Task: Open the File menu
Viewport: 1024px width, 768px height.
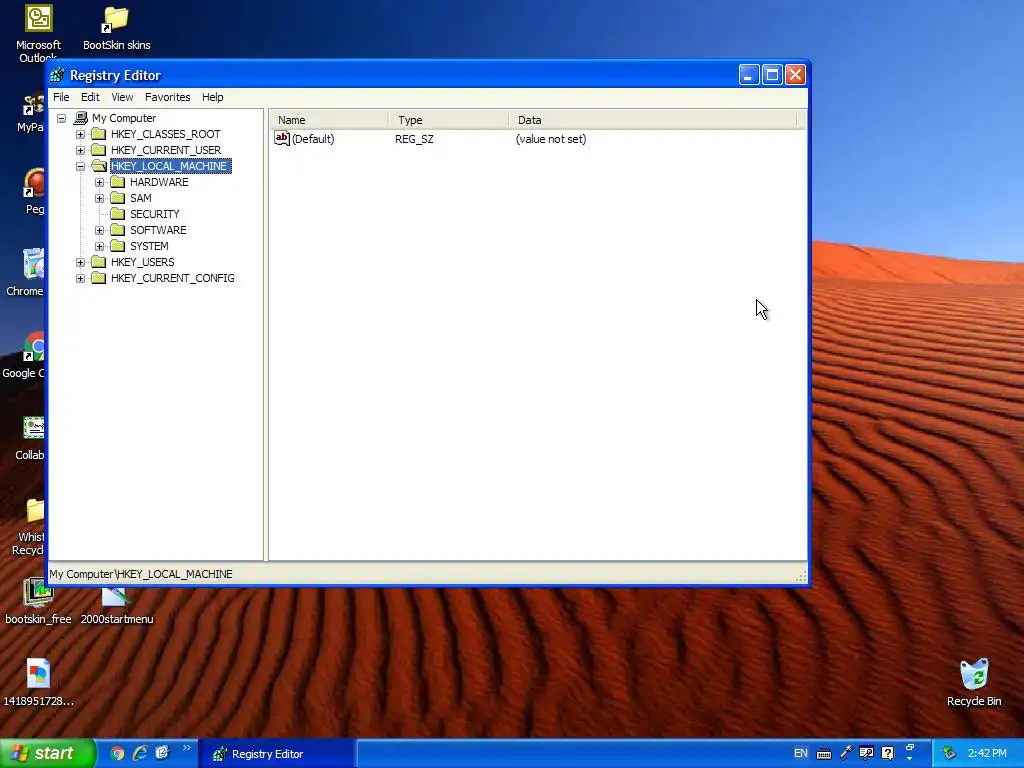Action: point(61,97)
